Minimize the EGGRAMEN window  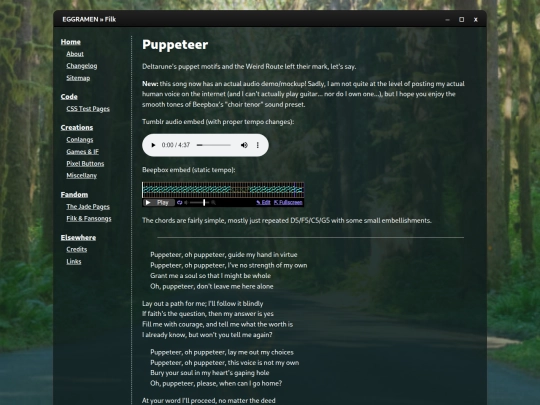tap(447, 20)
